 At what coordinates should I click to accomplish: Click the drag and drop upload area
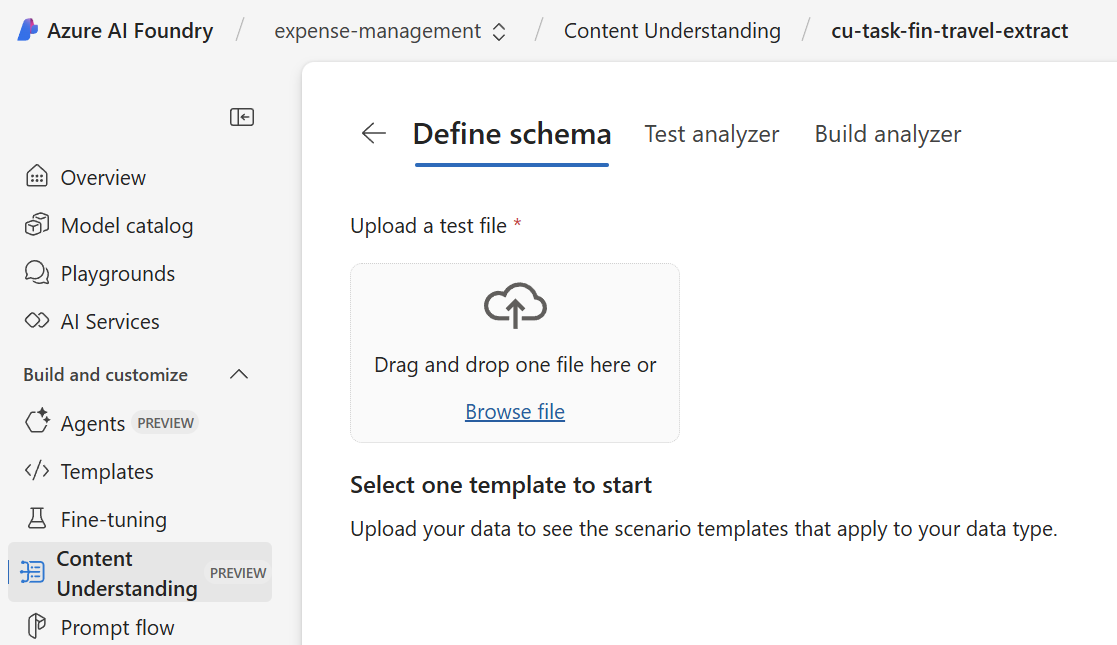pyautogui.click(x=515, y=353)
